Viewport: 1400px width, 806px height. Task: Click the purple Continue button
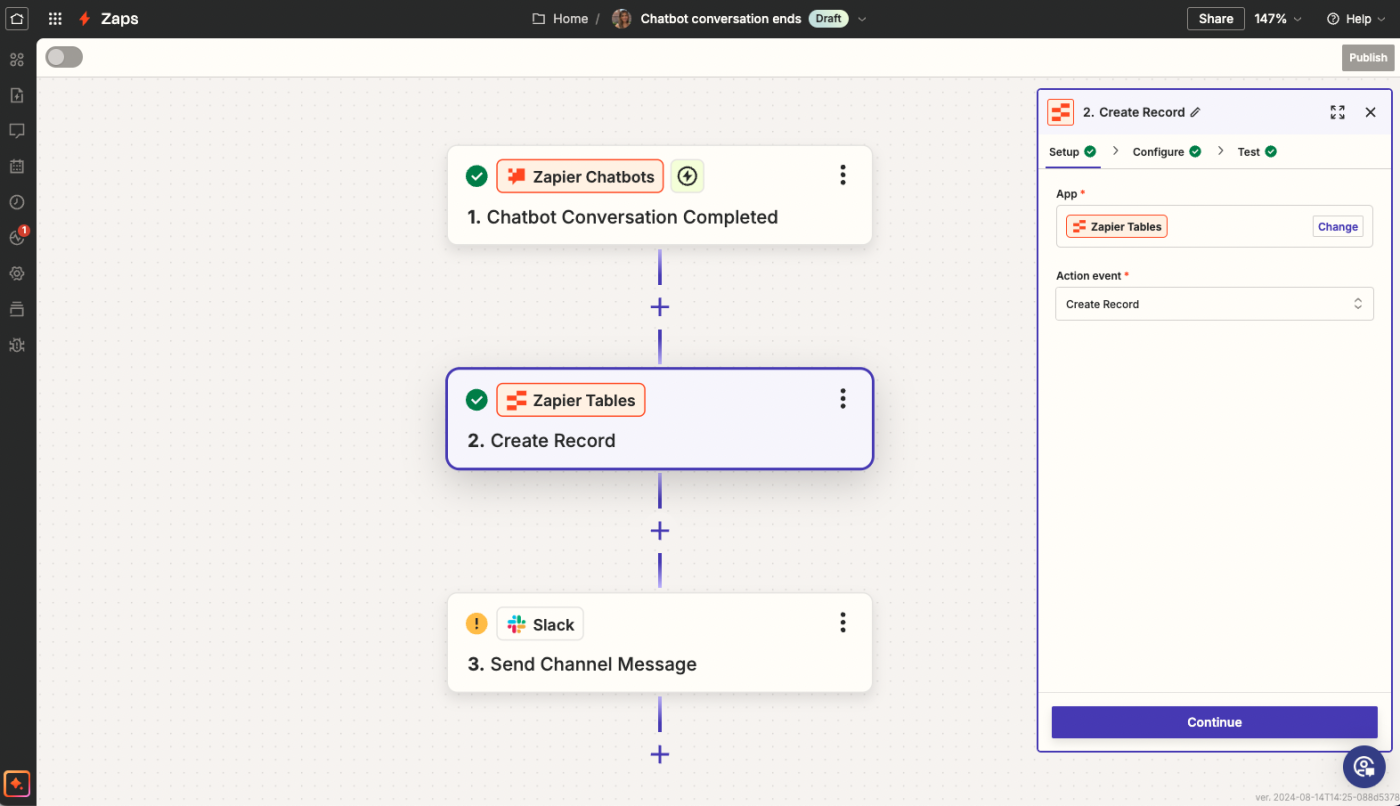click(1214, 722)
